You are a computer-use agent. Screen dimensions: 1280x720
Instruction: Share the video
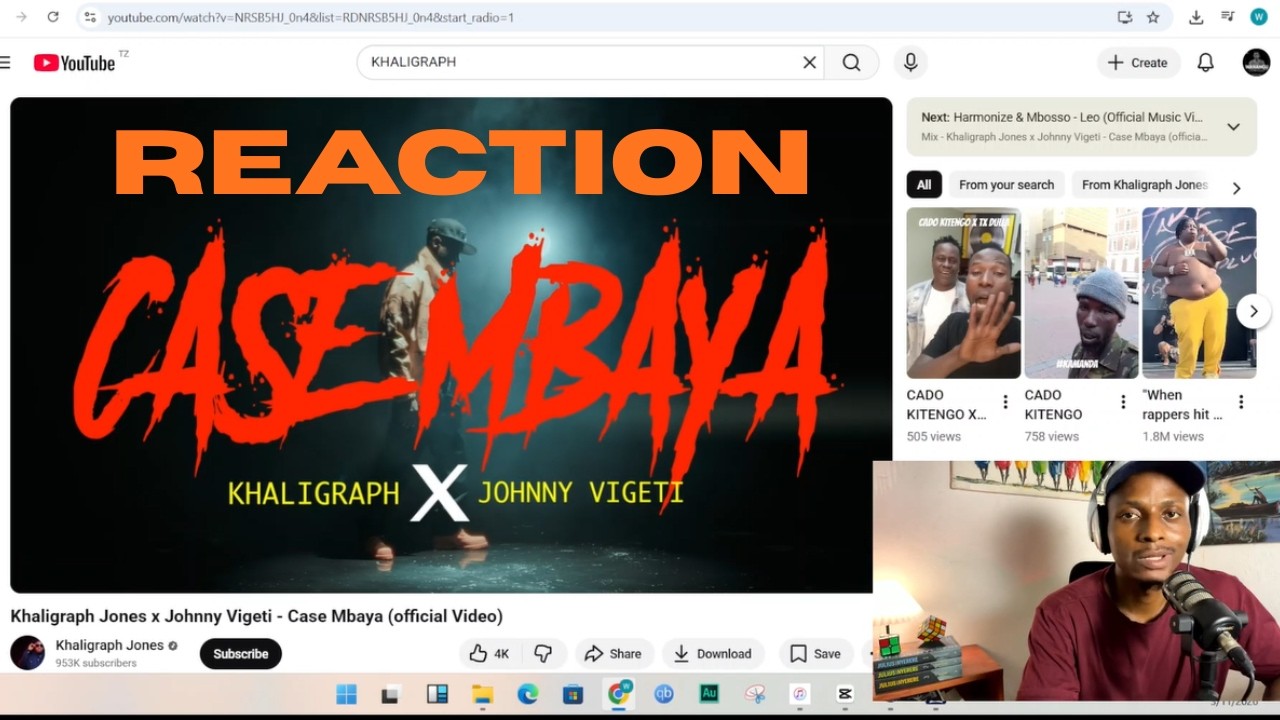[x=614, y=653]
